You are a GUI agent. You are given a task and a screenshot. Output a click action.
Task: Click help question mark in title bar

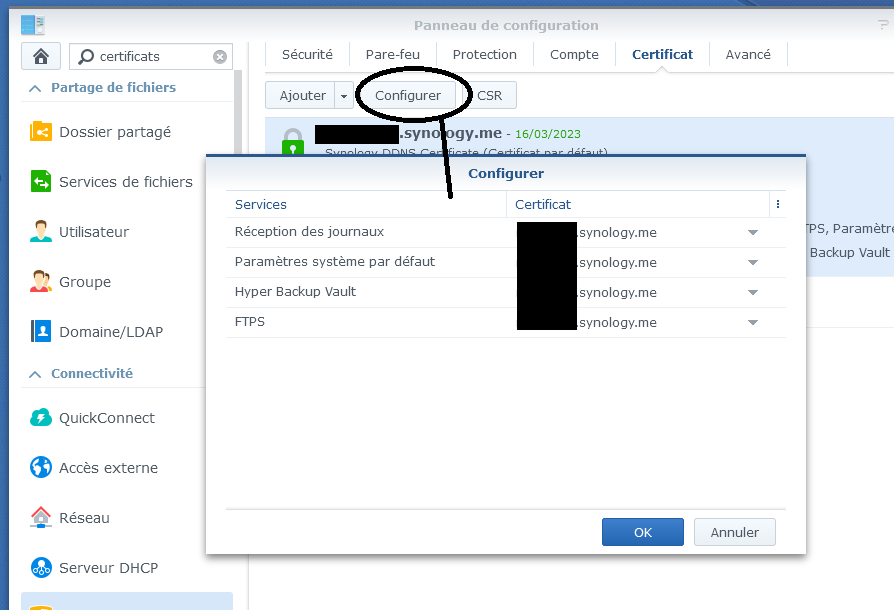[883, 25]
